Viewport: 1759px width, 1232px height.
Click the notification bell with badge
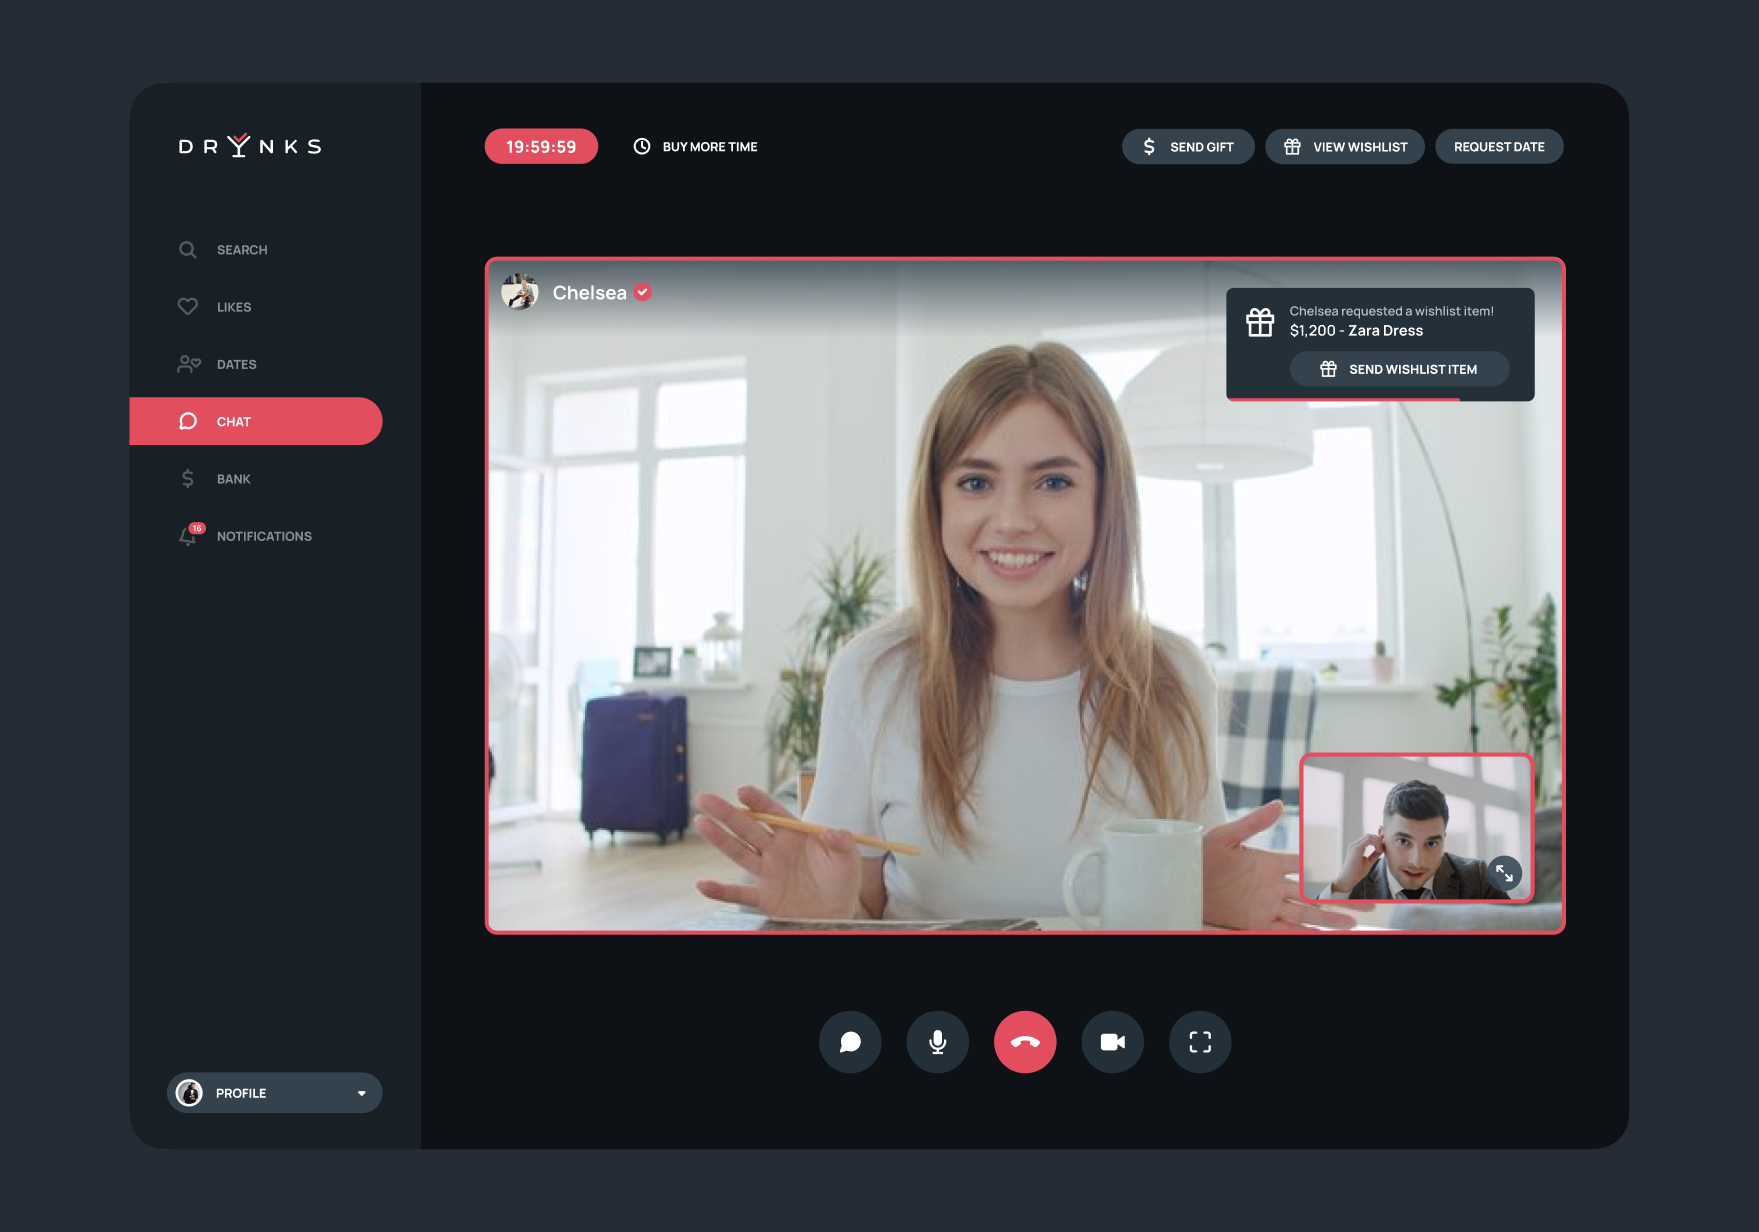click(190, 535)
